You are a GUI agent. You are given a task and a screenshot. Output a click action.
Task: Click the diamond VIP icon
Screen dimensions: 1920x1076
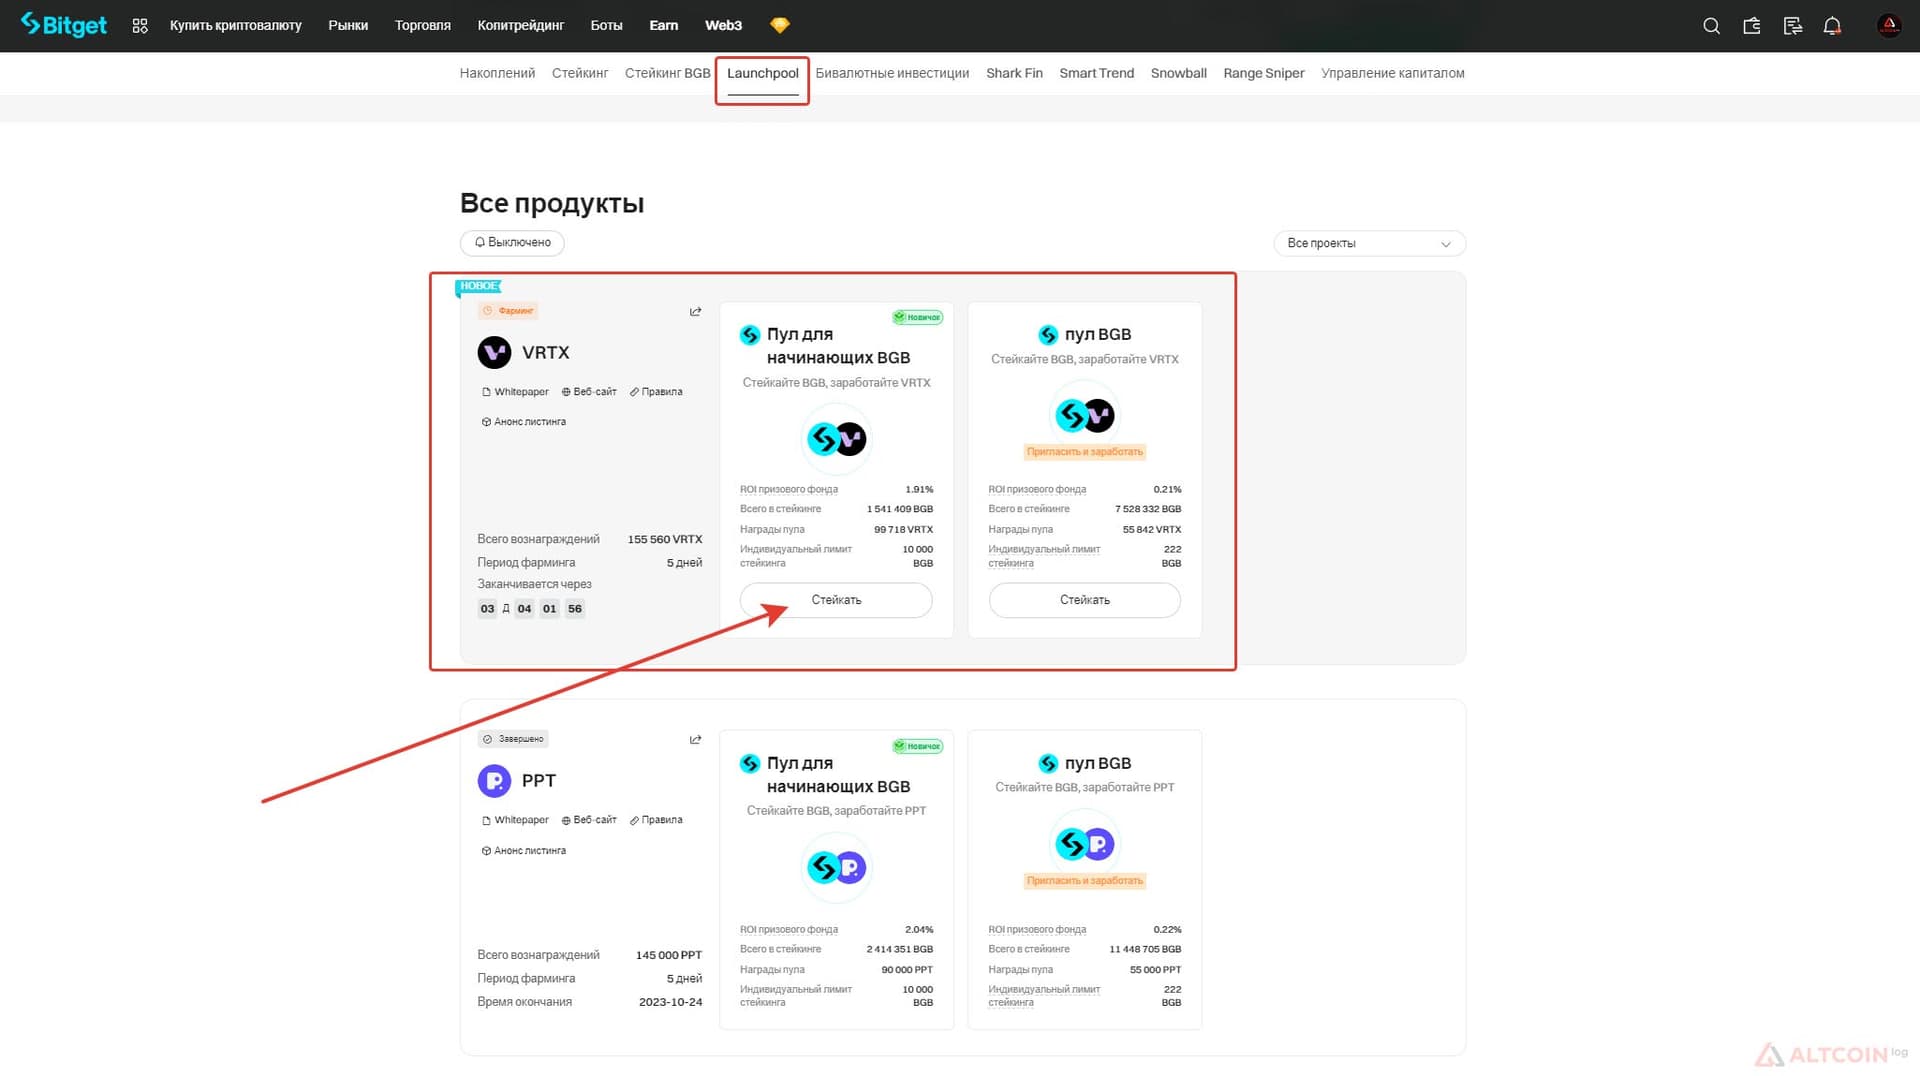780,25
